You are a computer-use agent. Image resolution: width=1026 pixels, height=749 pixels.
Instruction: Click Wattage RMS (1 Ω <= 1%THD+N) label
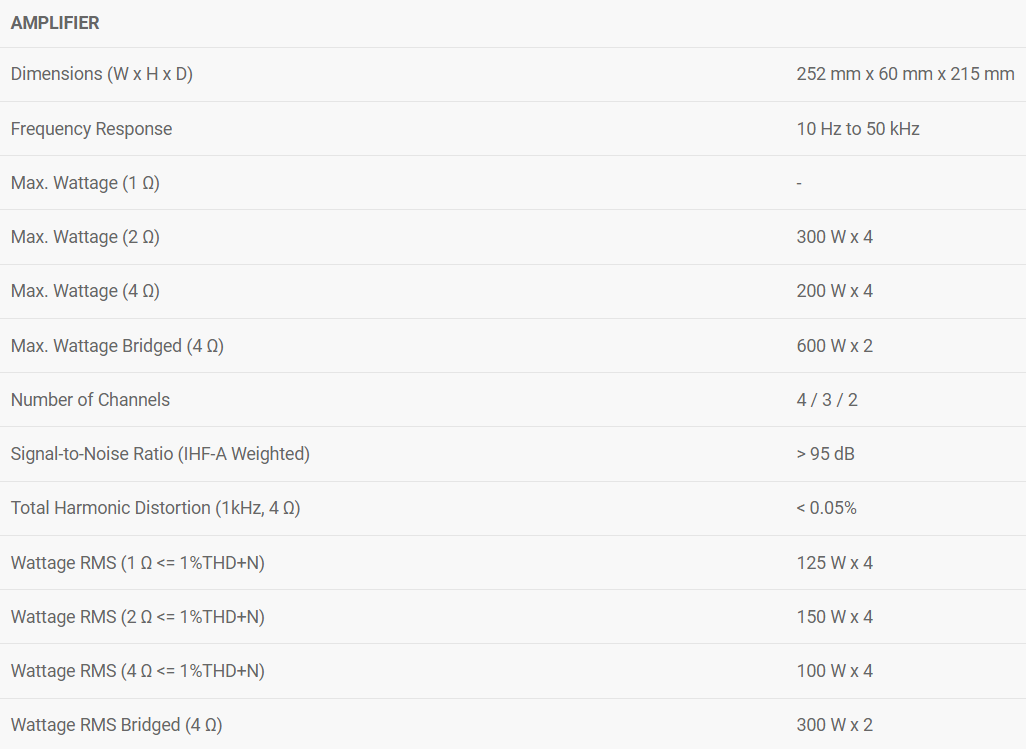click(x=137, y=563)
